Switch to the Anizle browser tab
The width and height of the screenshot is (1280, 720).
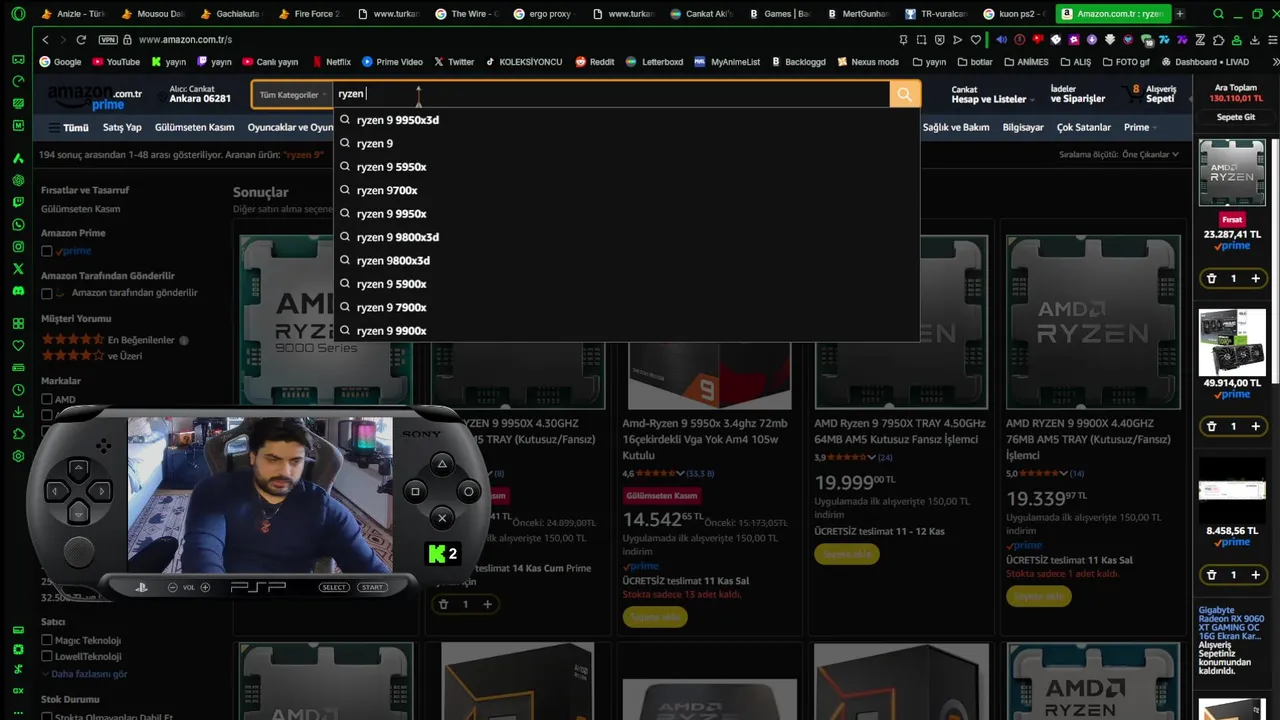pos(74,14)
